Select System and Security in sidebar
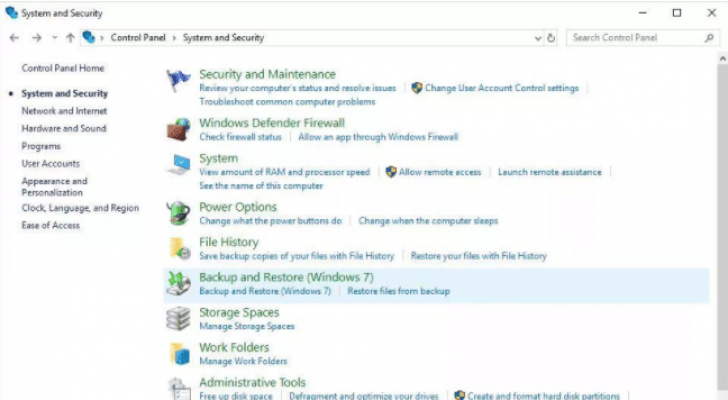The width and height of the screenshot is (728, 400). (65, 93)
